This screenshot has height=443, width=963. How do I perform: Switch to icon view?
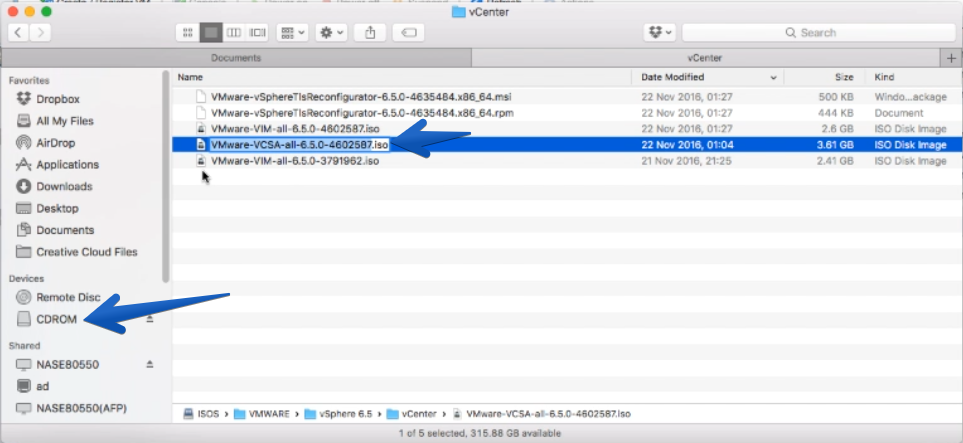click(188, 33)
